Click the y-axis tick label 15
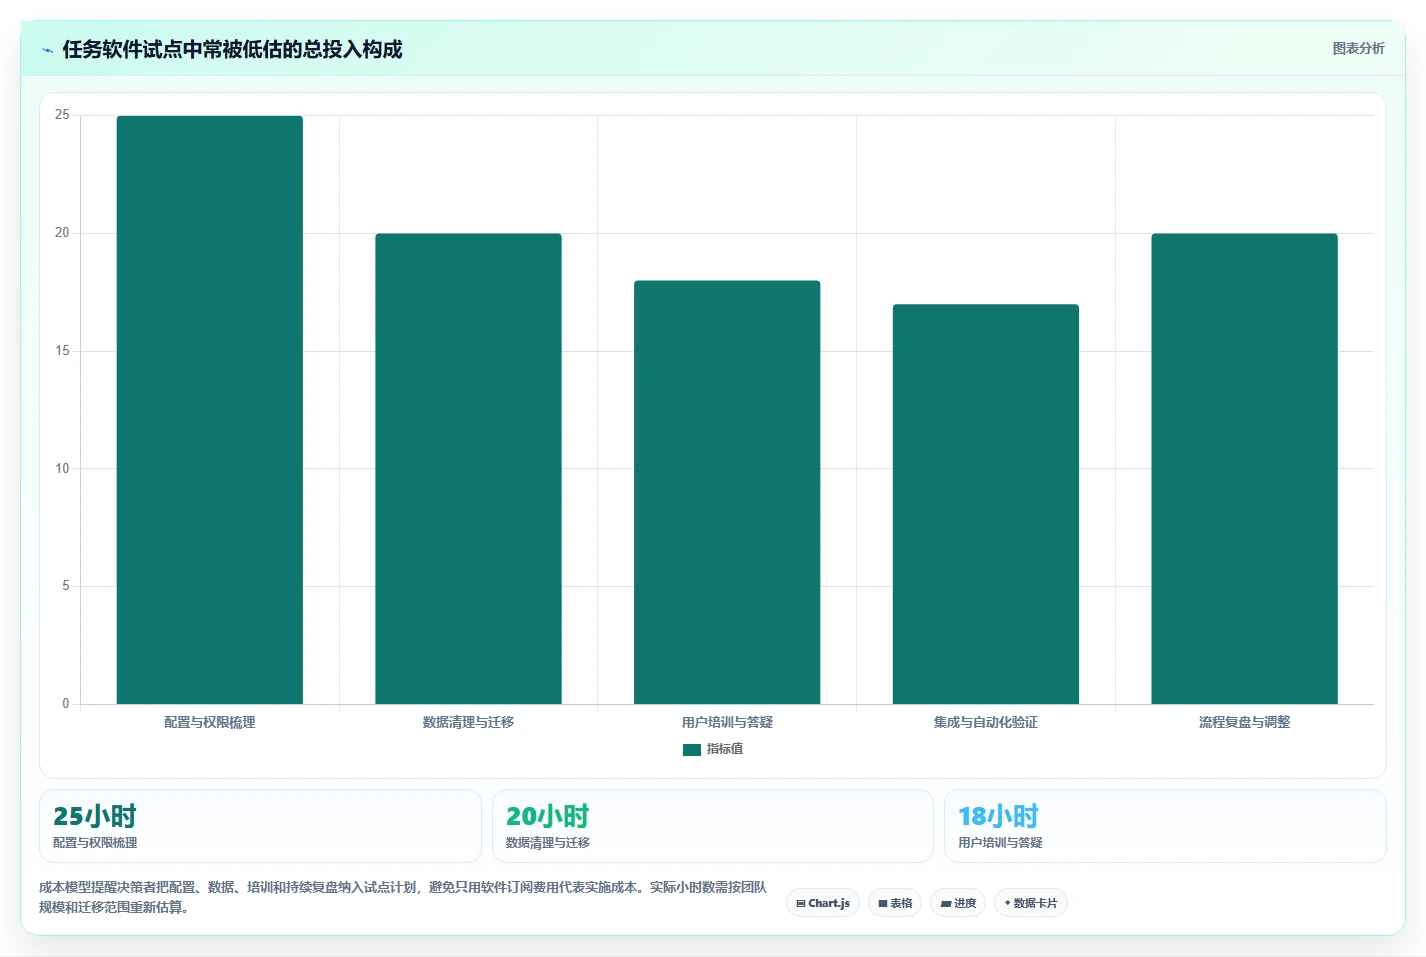 (62, 351)
